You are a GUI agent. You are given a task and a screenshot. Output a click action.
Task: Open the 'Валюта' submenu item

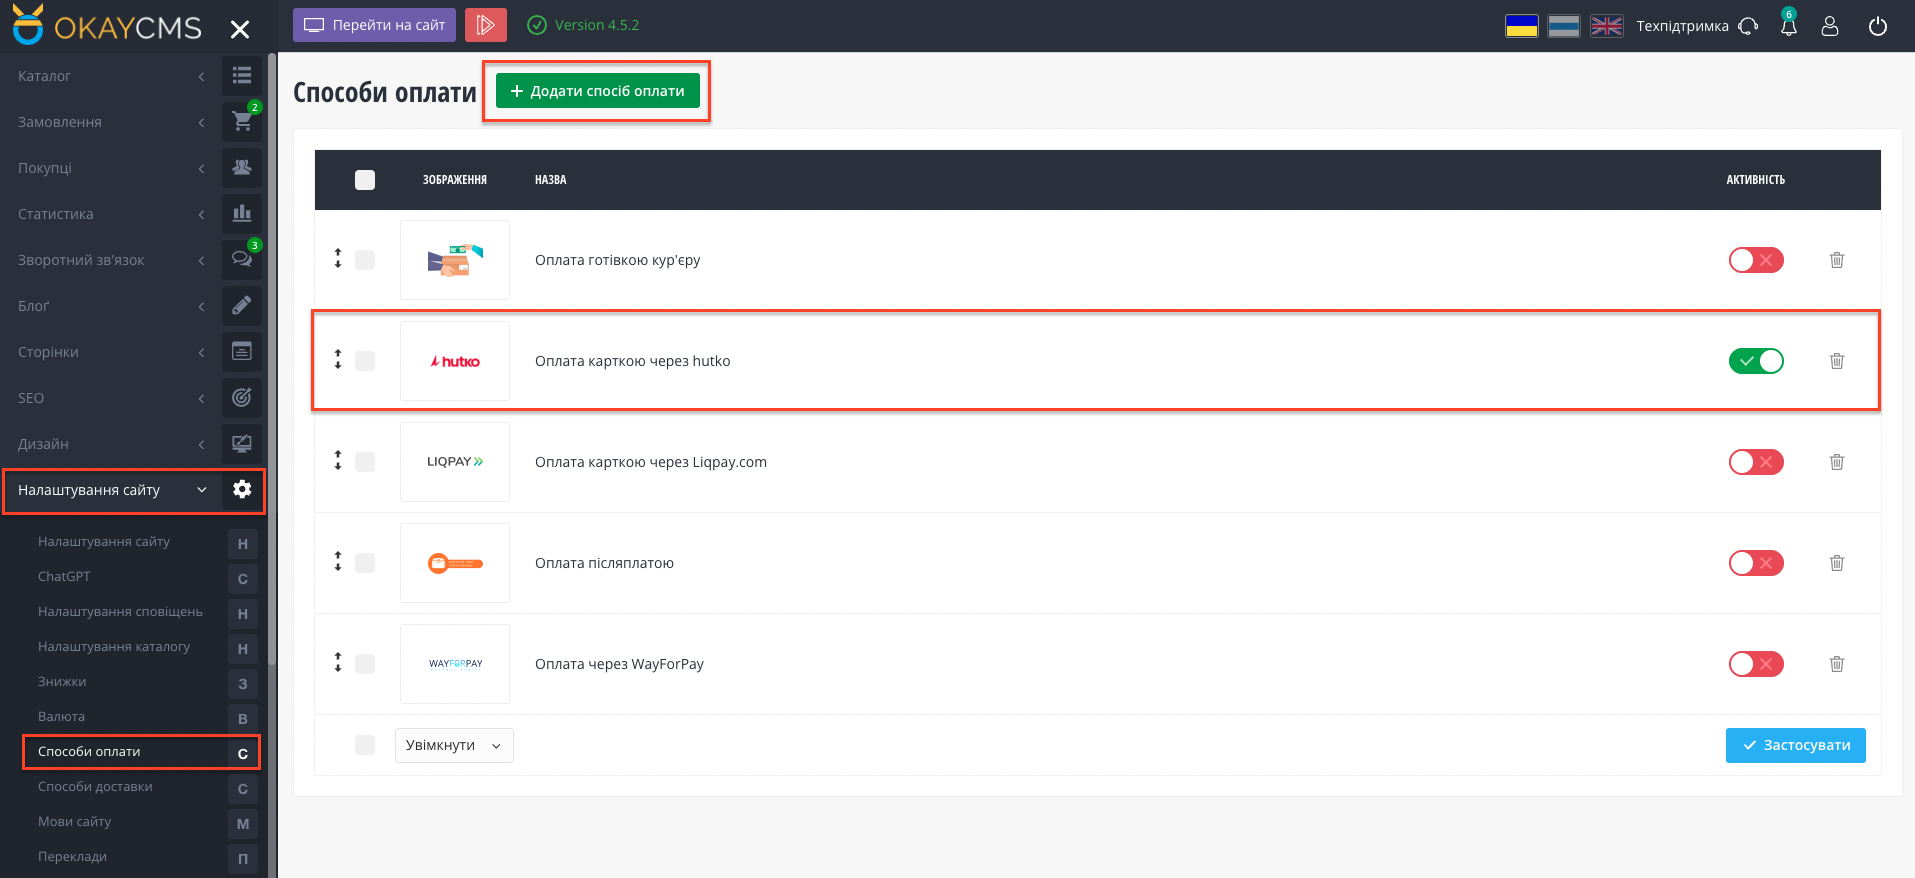pyautogui.click(x=61, y=716)
